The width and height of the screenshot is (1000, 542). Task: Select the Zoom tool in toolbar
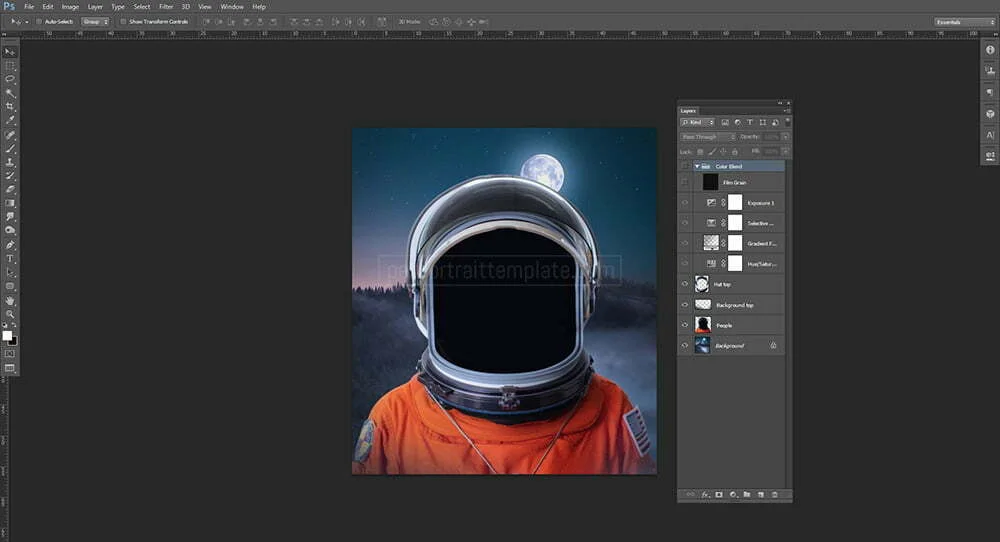tap(10, 314)
